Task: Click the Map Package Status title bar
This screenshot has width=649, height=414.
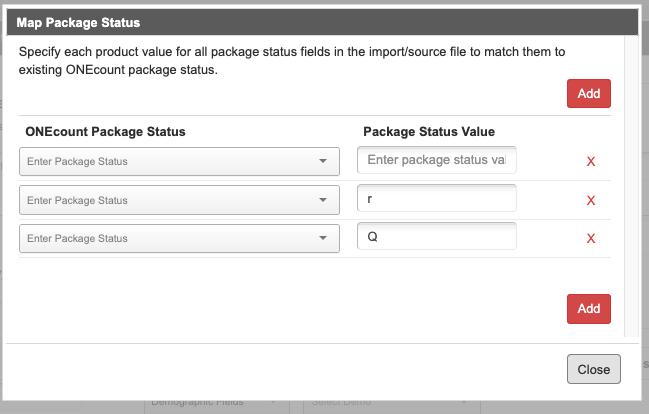Action: 322,22
